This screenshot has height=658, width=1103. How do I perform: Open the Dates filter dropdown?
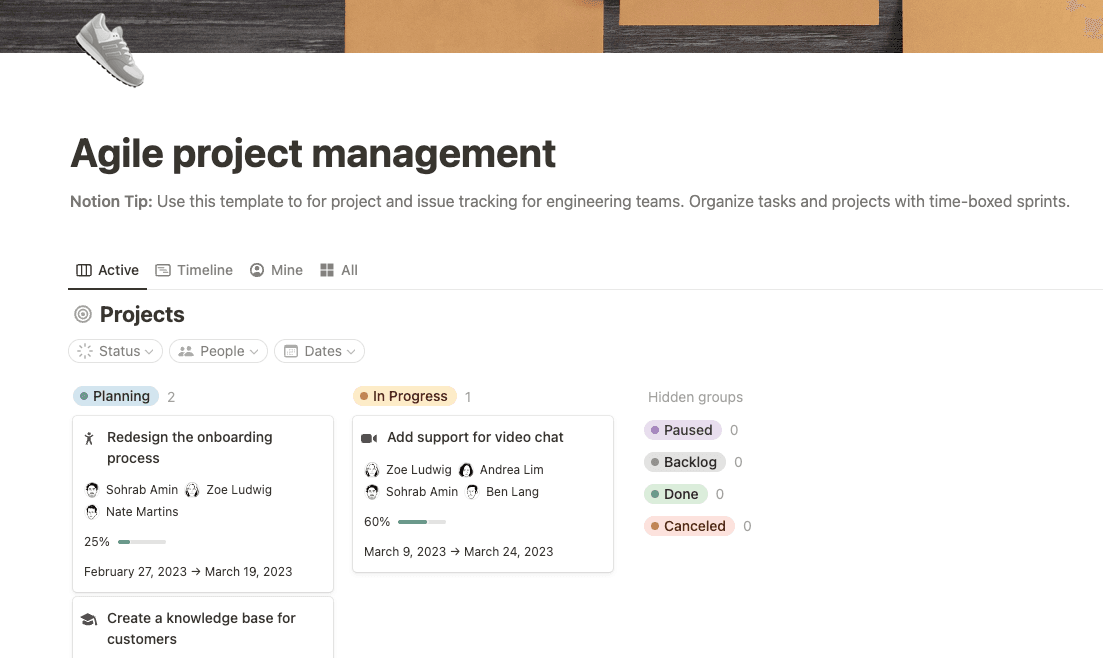click(x=319, y=351)
